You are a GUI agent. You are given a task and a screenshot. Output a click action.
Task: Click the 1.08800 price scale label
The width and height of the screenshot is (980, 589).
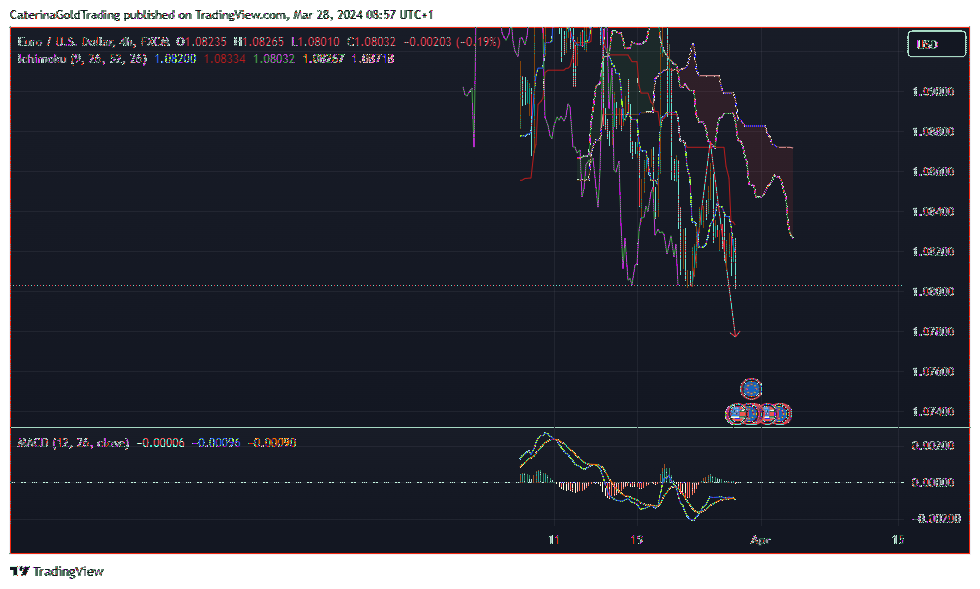click(x=933, y=132)
